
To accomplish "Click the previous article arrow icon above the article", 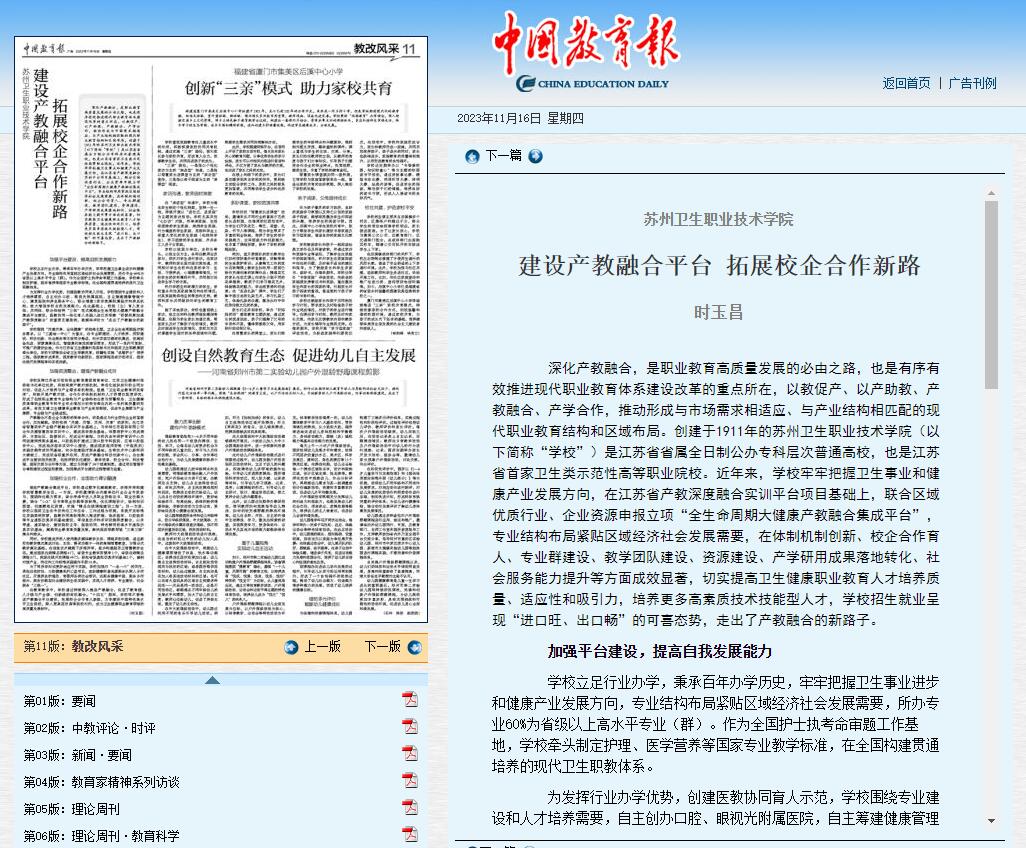I will 472,156.
